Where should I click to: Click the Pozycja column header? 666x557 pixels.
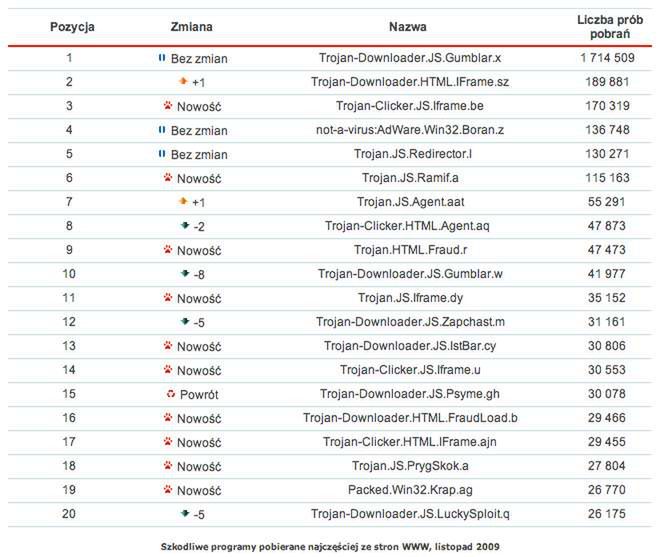(72, 27)
